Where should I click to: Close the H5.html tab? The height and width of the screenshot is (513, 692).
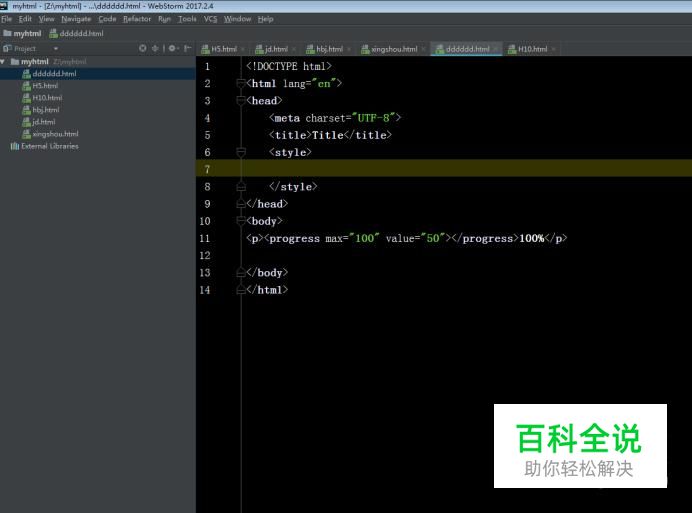[x=243, y=49]
